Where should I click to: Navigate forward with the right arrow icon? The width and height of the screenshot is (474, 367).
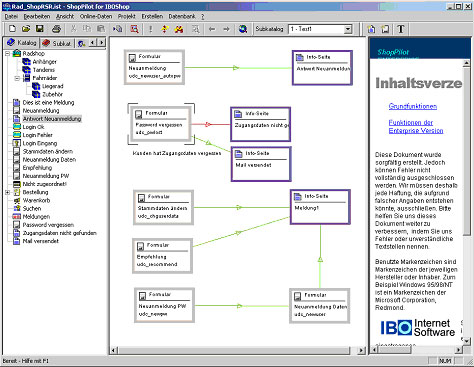point(226,29)
